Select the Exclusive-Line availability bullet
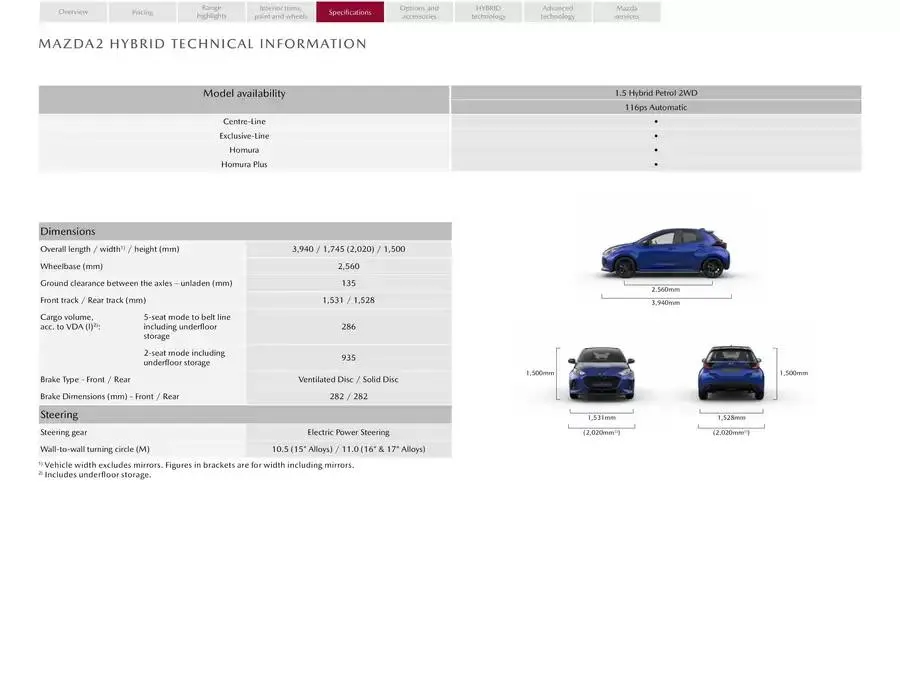 click(x=655, y=135)
